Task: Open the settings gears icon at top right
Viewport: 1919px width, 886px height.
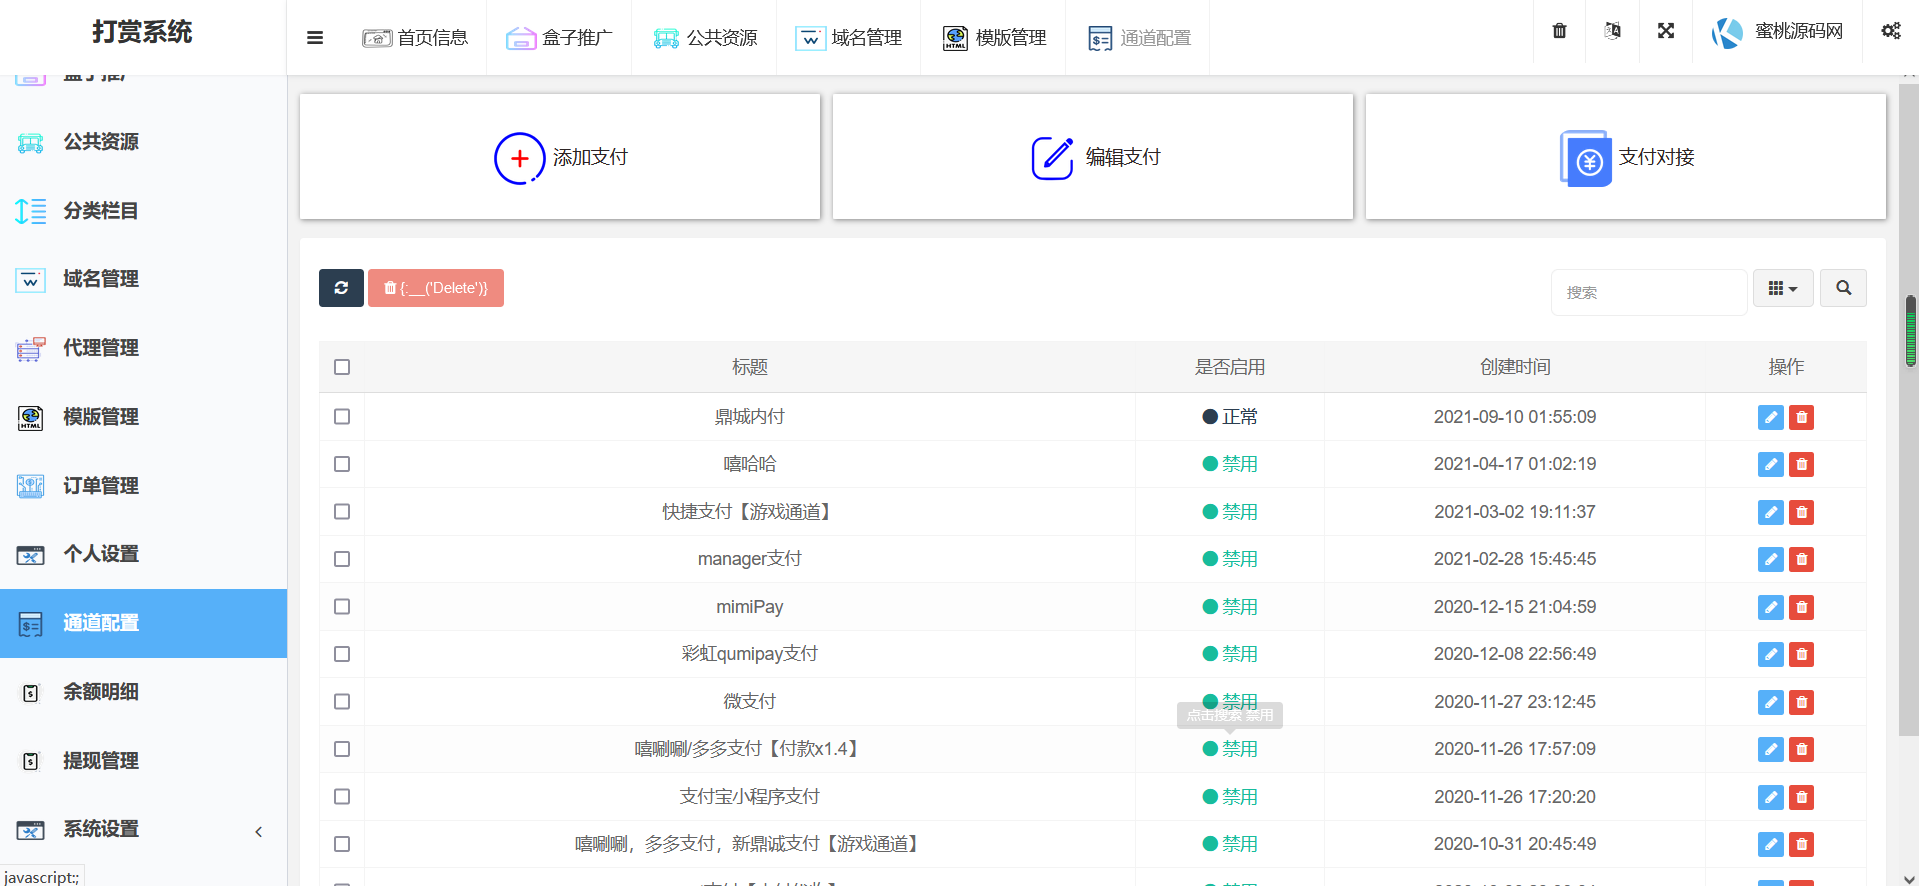Action: click(1890, 31)
